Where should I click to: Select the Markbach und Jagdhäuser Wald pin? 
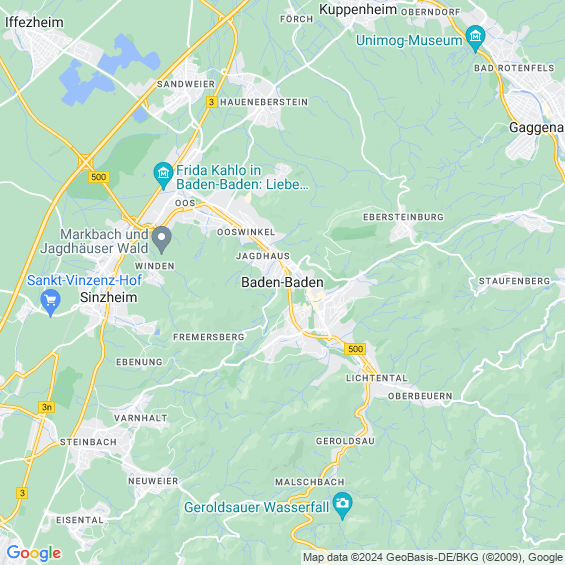coord(162,240)
